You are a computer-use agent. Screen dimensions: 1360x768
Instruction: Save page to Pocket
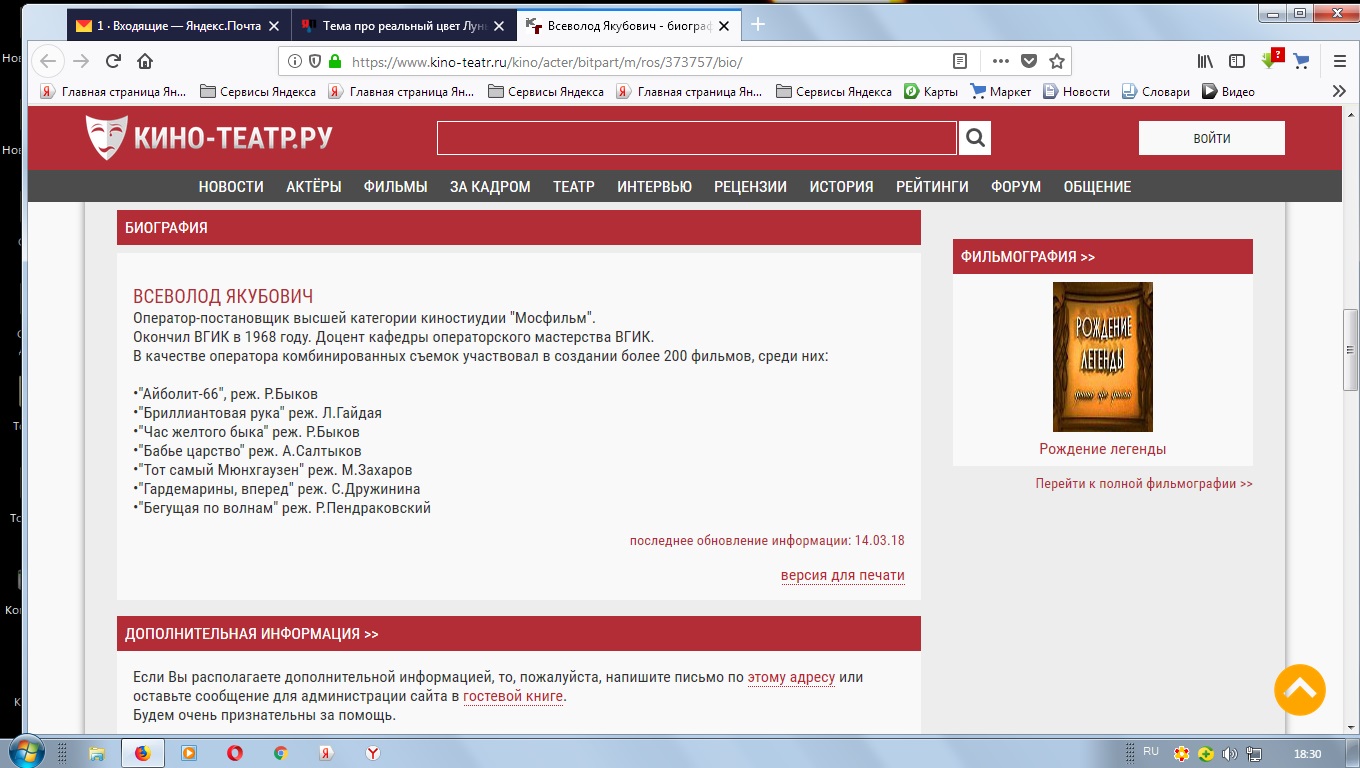pos(1029,61)
